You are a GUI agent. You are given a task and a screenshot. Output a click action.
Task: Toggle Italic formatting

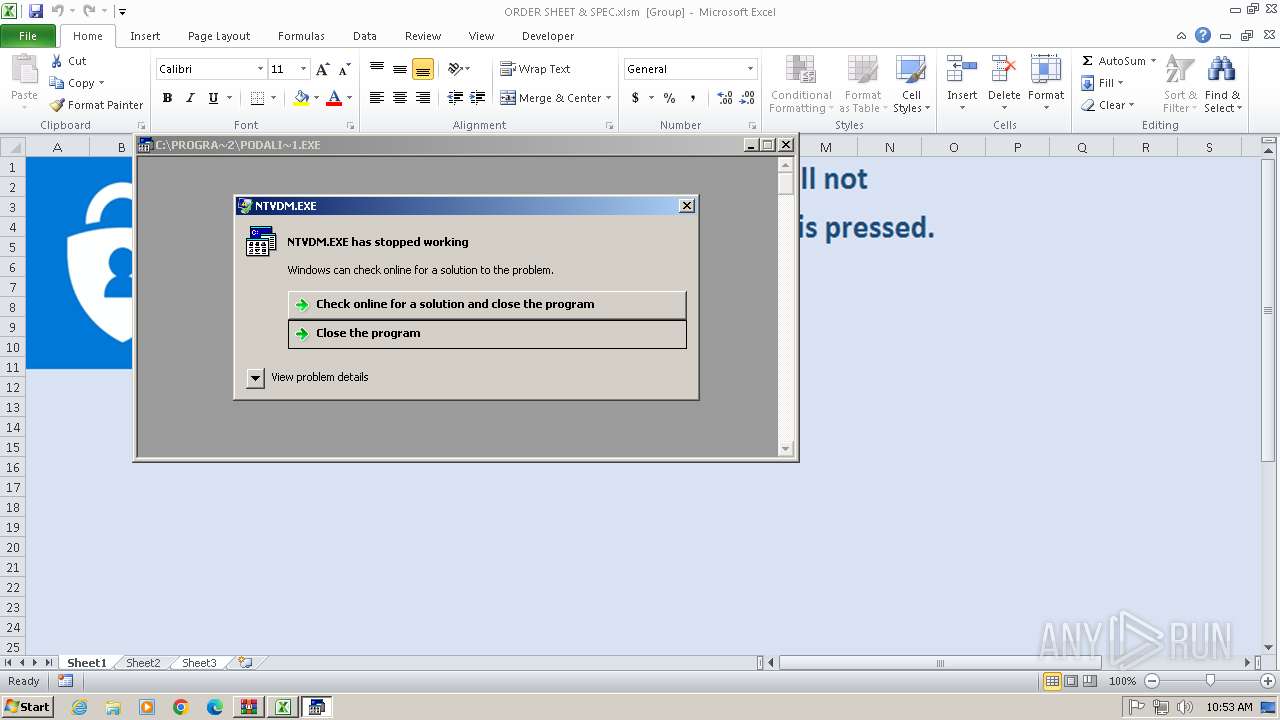(190, 98)
